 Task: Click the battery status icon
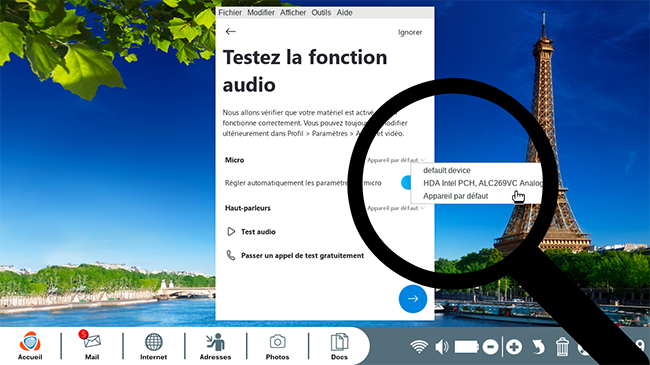tap(467, 347)
